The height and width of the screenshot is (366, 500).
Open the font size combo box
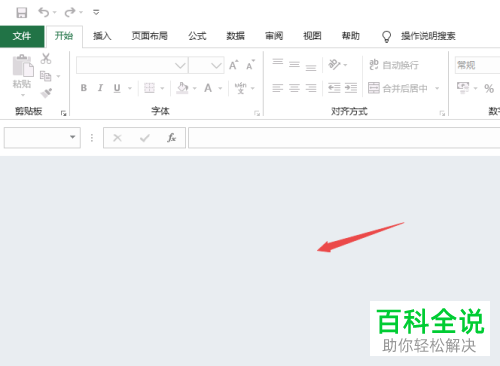click(x=206, y=65)
